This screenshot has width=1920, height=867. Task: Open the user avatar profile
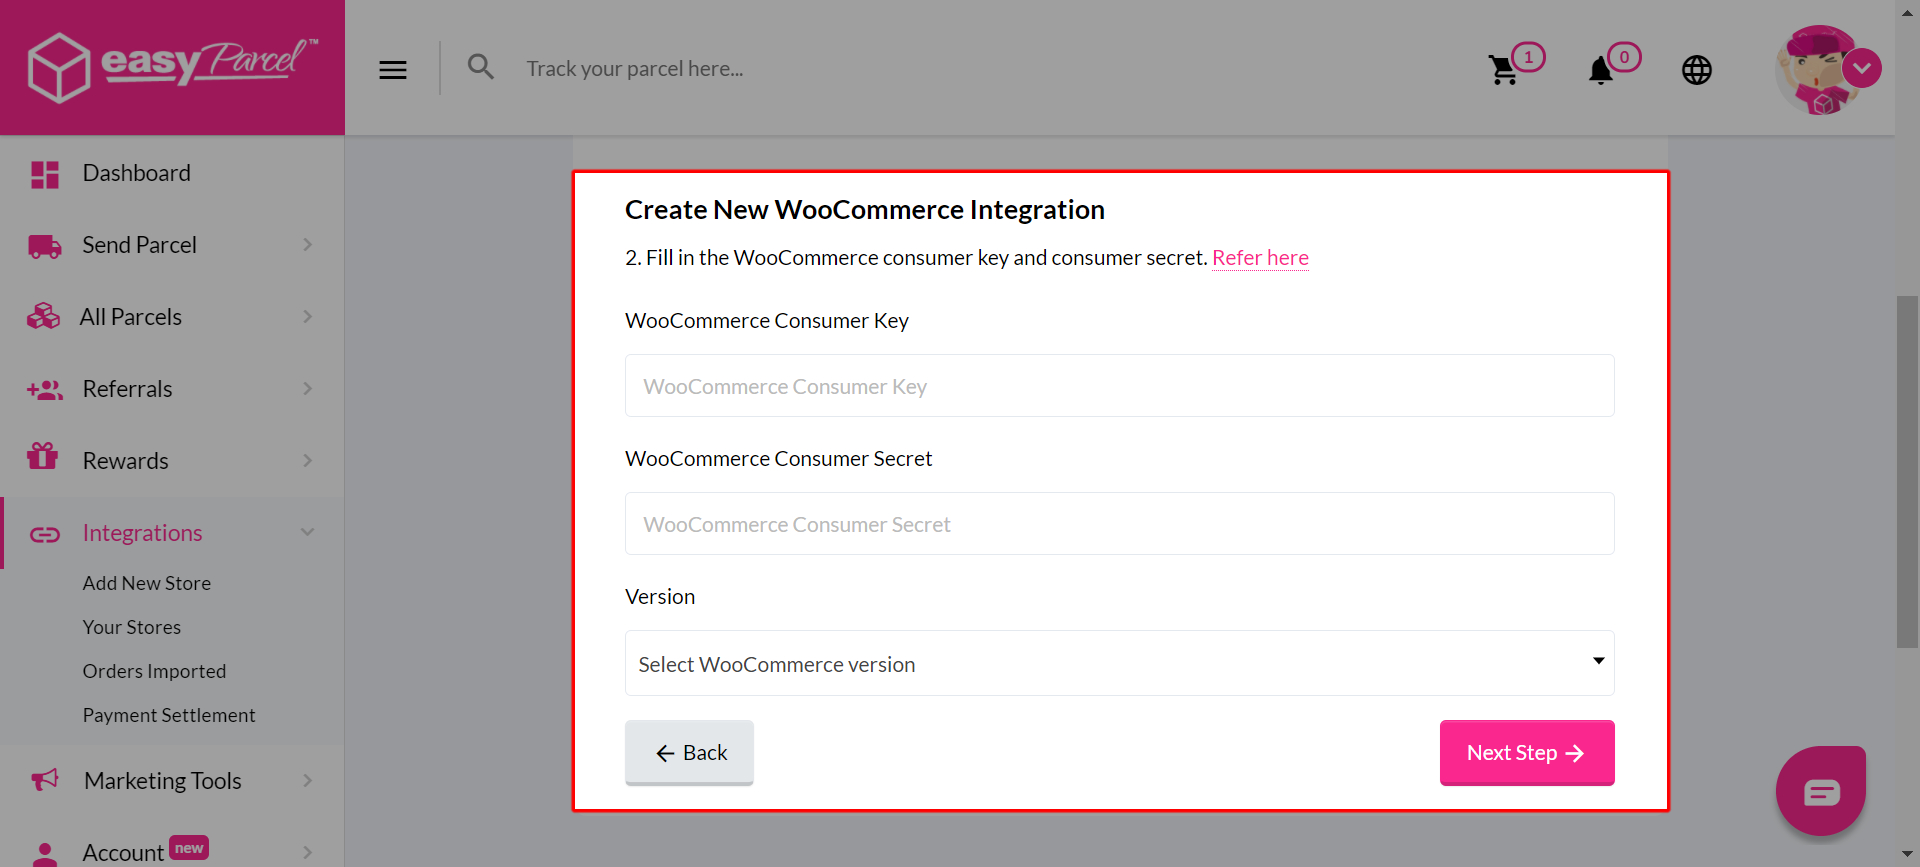click(x=1818, y=70)
